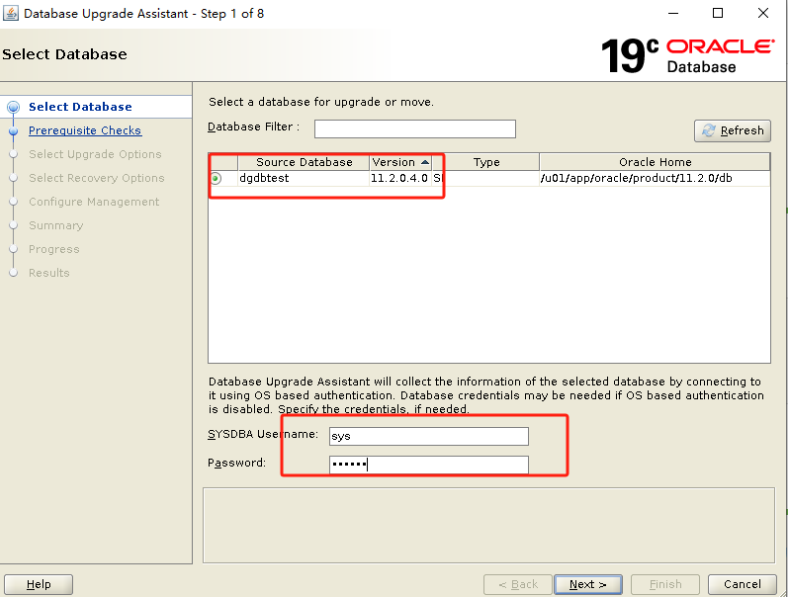Image resolution: width=788 pixels, height=599 pixels.
Task: Click inside the Database Filter field
Action: point(415,129)
